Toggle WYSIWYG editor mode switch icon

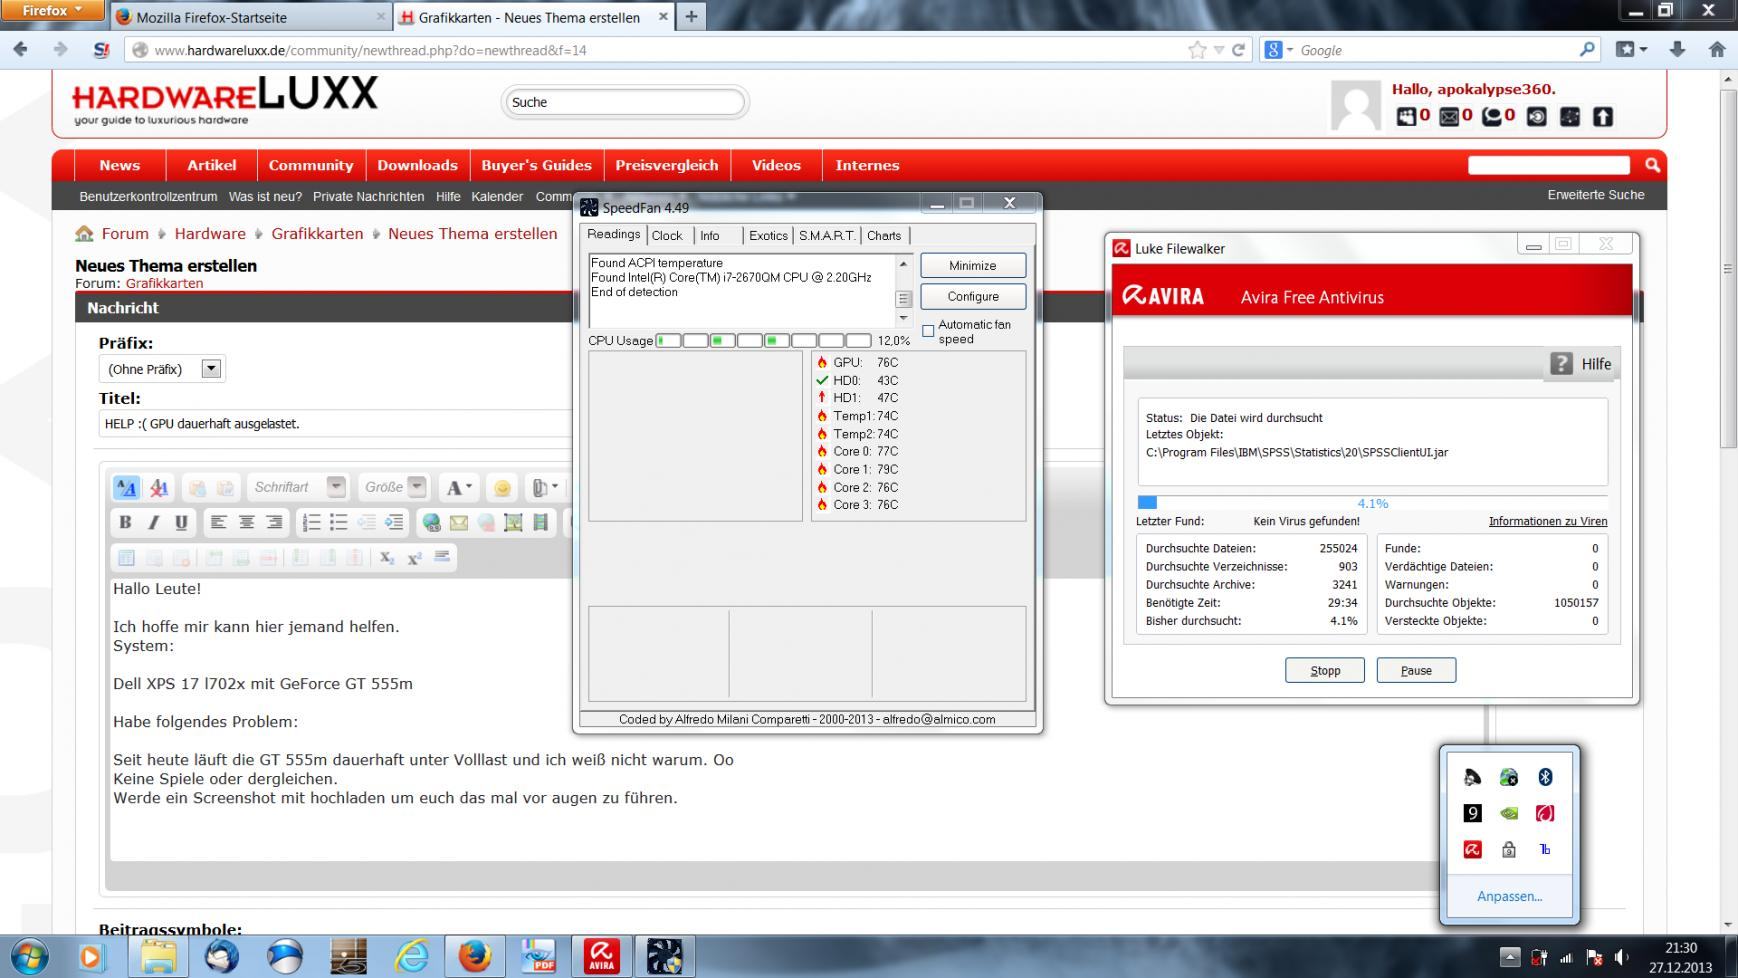[126, 488]
